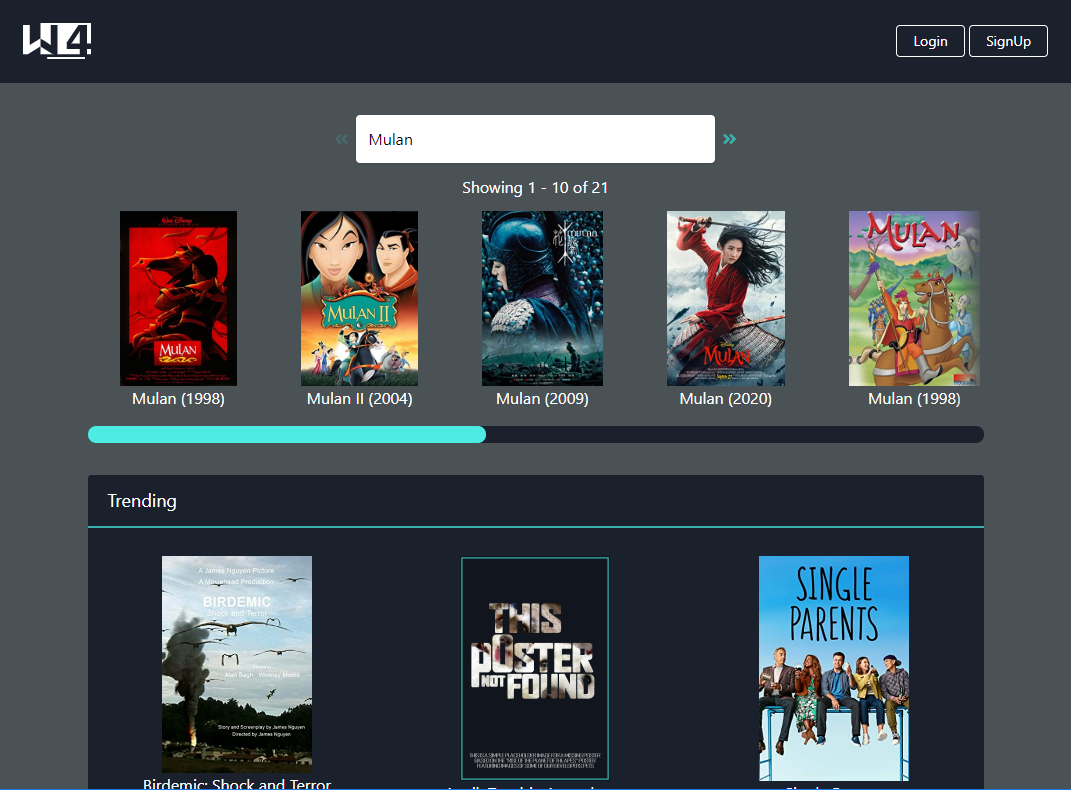This screenshot has width=1071, height=790.
Task: Go to next results page with right chevrons
Action: [x=729, y=139]
